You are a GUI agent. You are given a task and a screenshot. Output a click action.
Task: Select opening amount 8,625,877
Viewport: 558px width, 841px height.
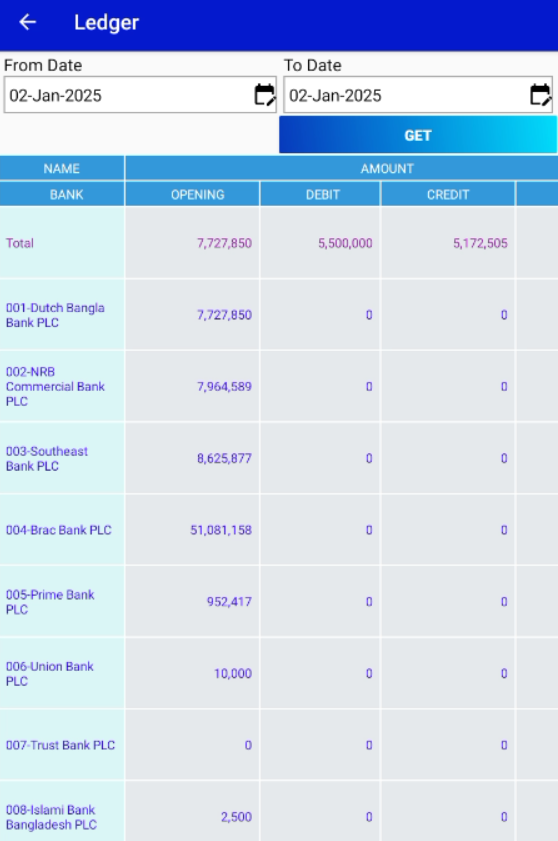pos(224,458)
